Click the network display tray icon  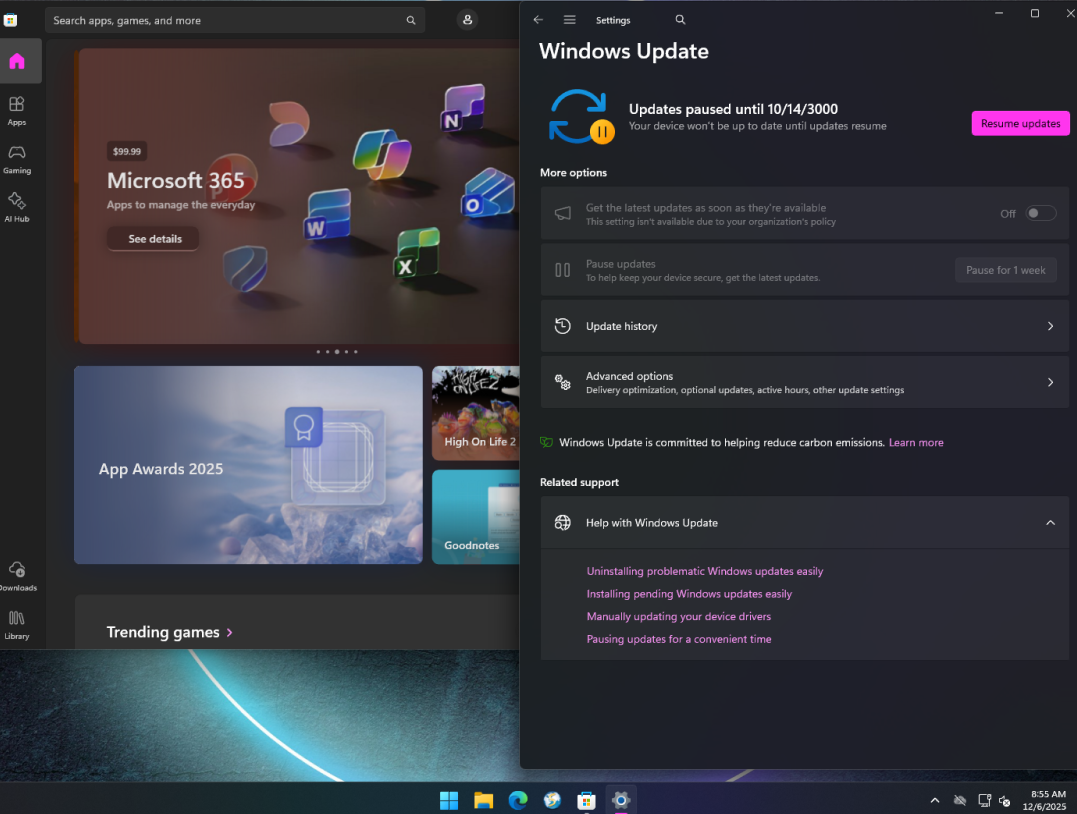(984, 800)
